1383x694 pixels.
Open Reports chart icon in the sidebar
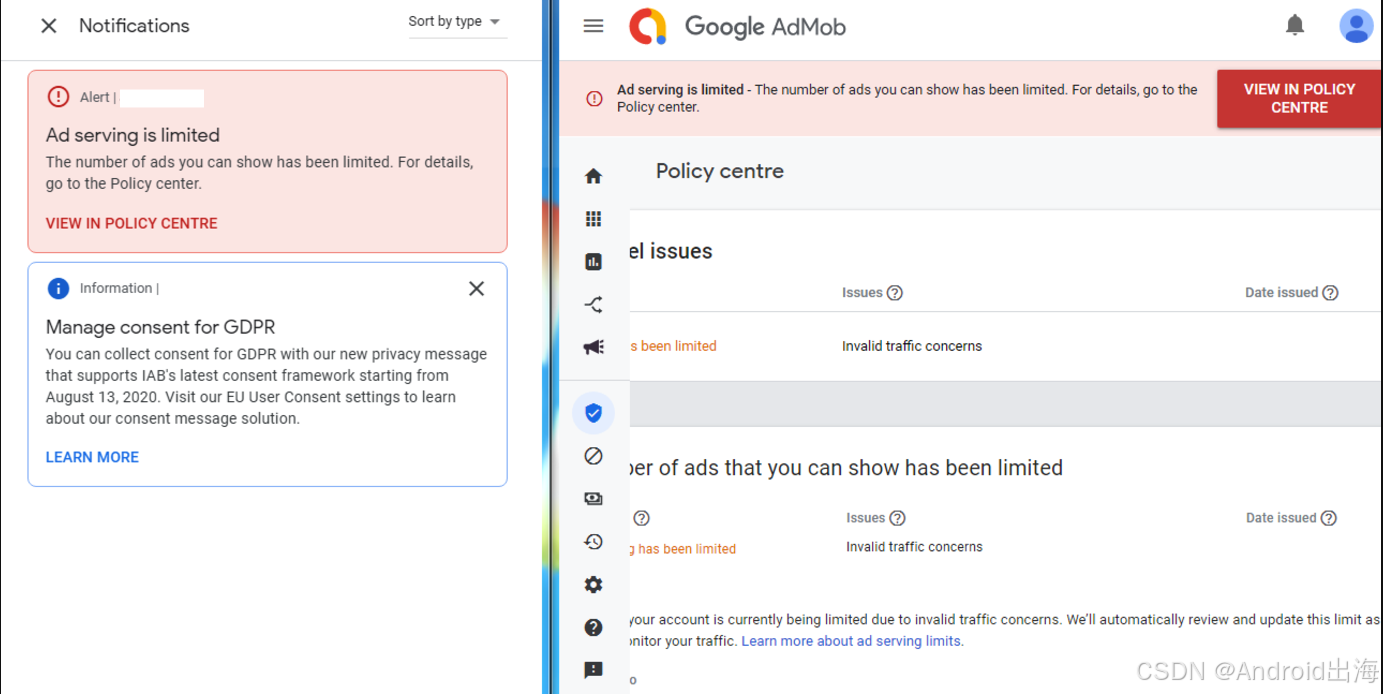pyautogui.click(x=593, y=262)
